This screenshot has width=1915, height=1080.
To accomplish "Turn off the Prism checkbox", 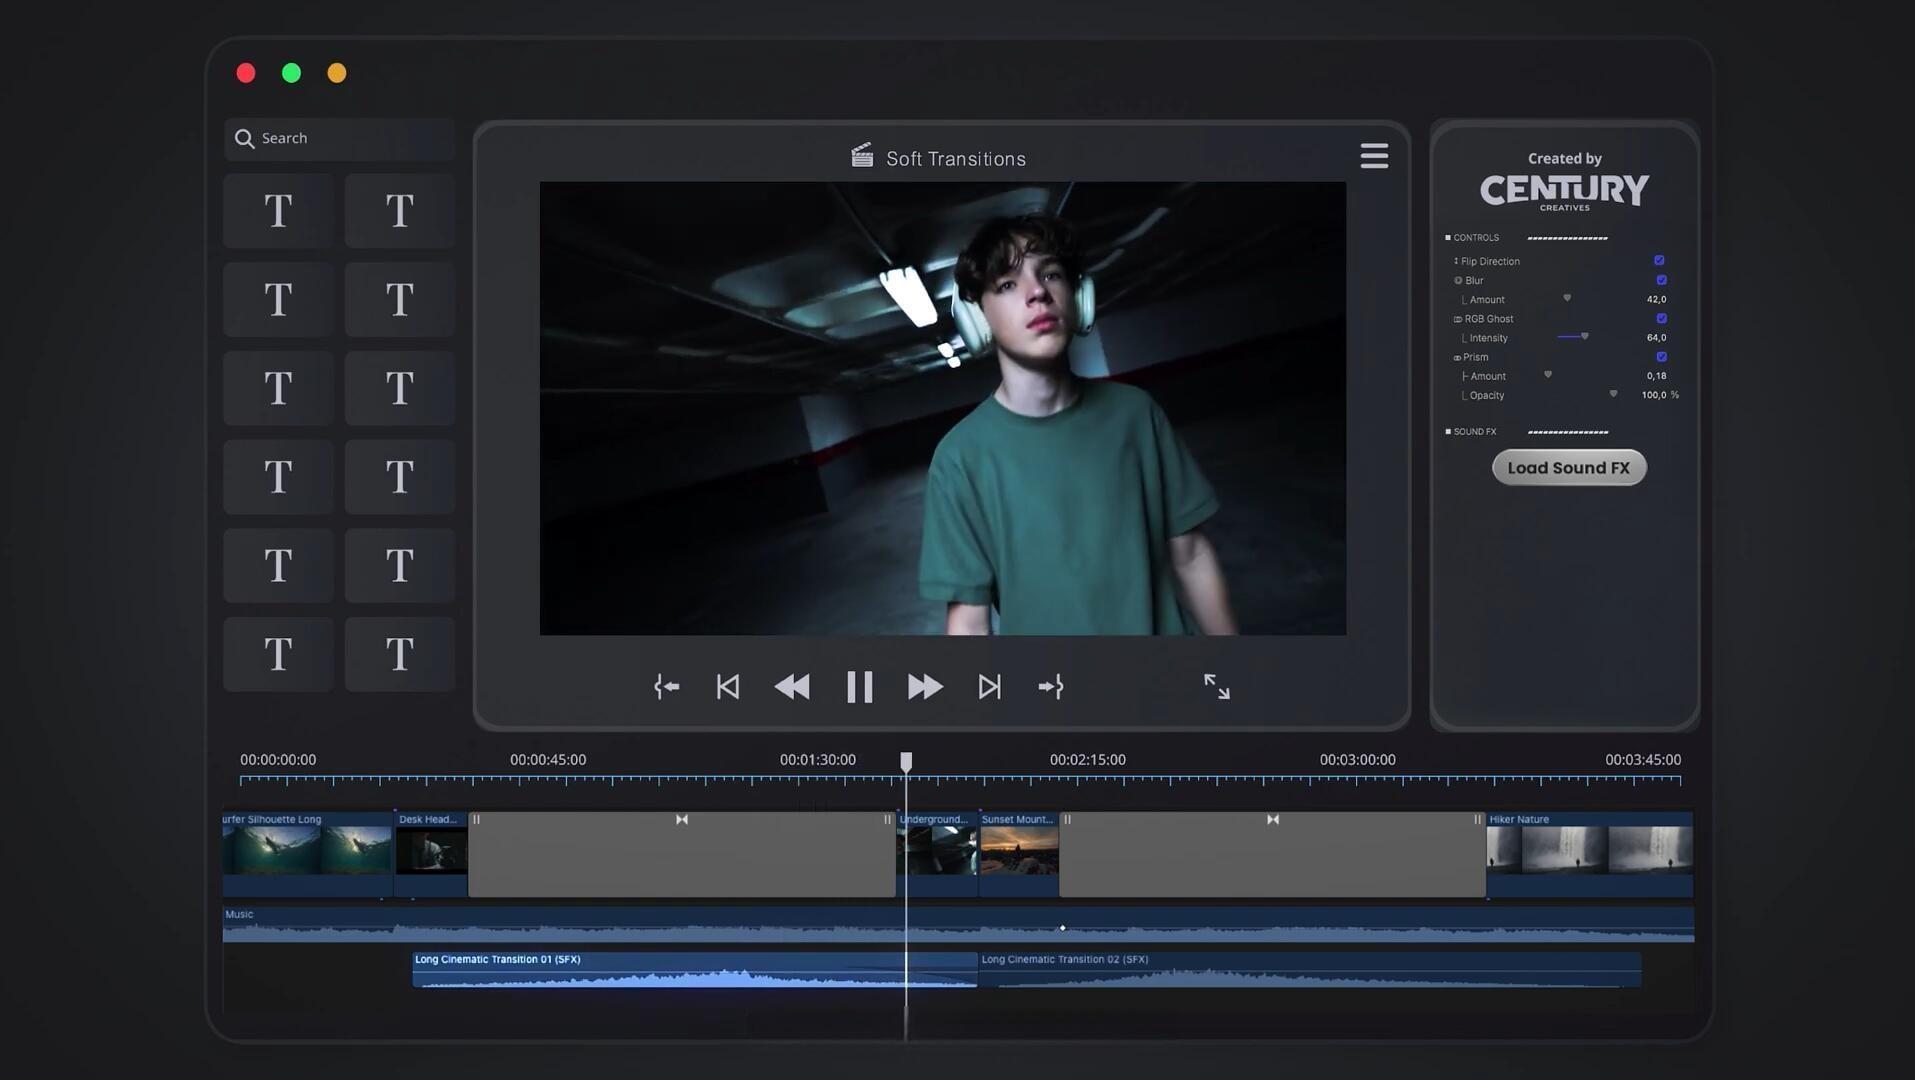I will 1661,357.
